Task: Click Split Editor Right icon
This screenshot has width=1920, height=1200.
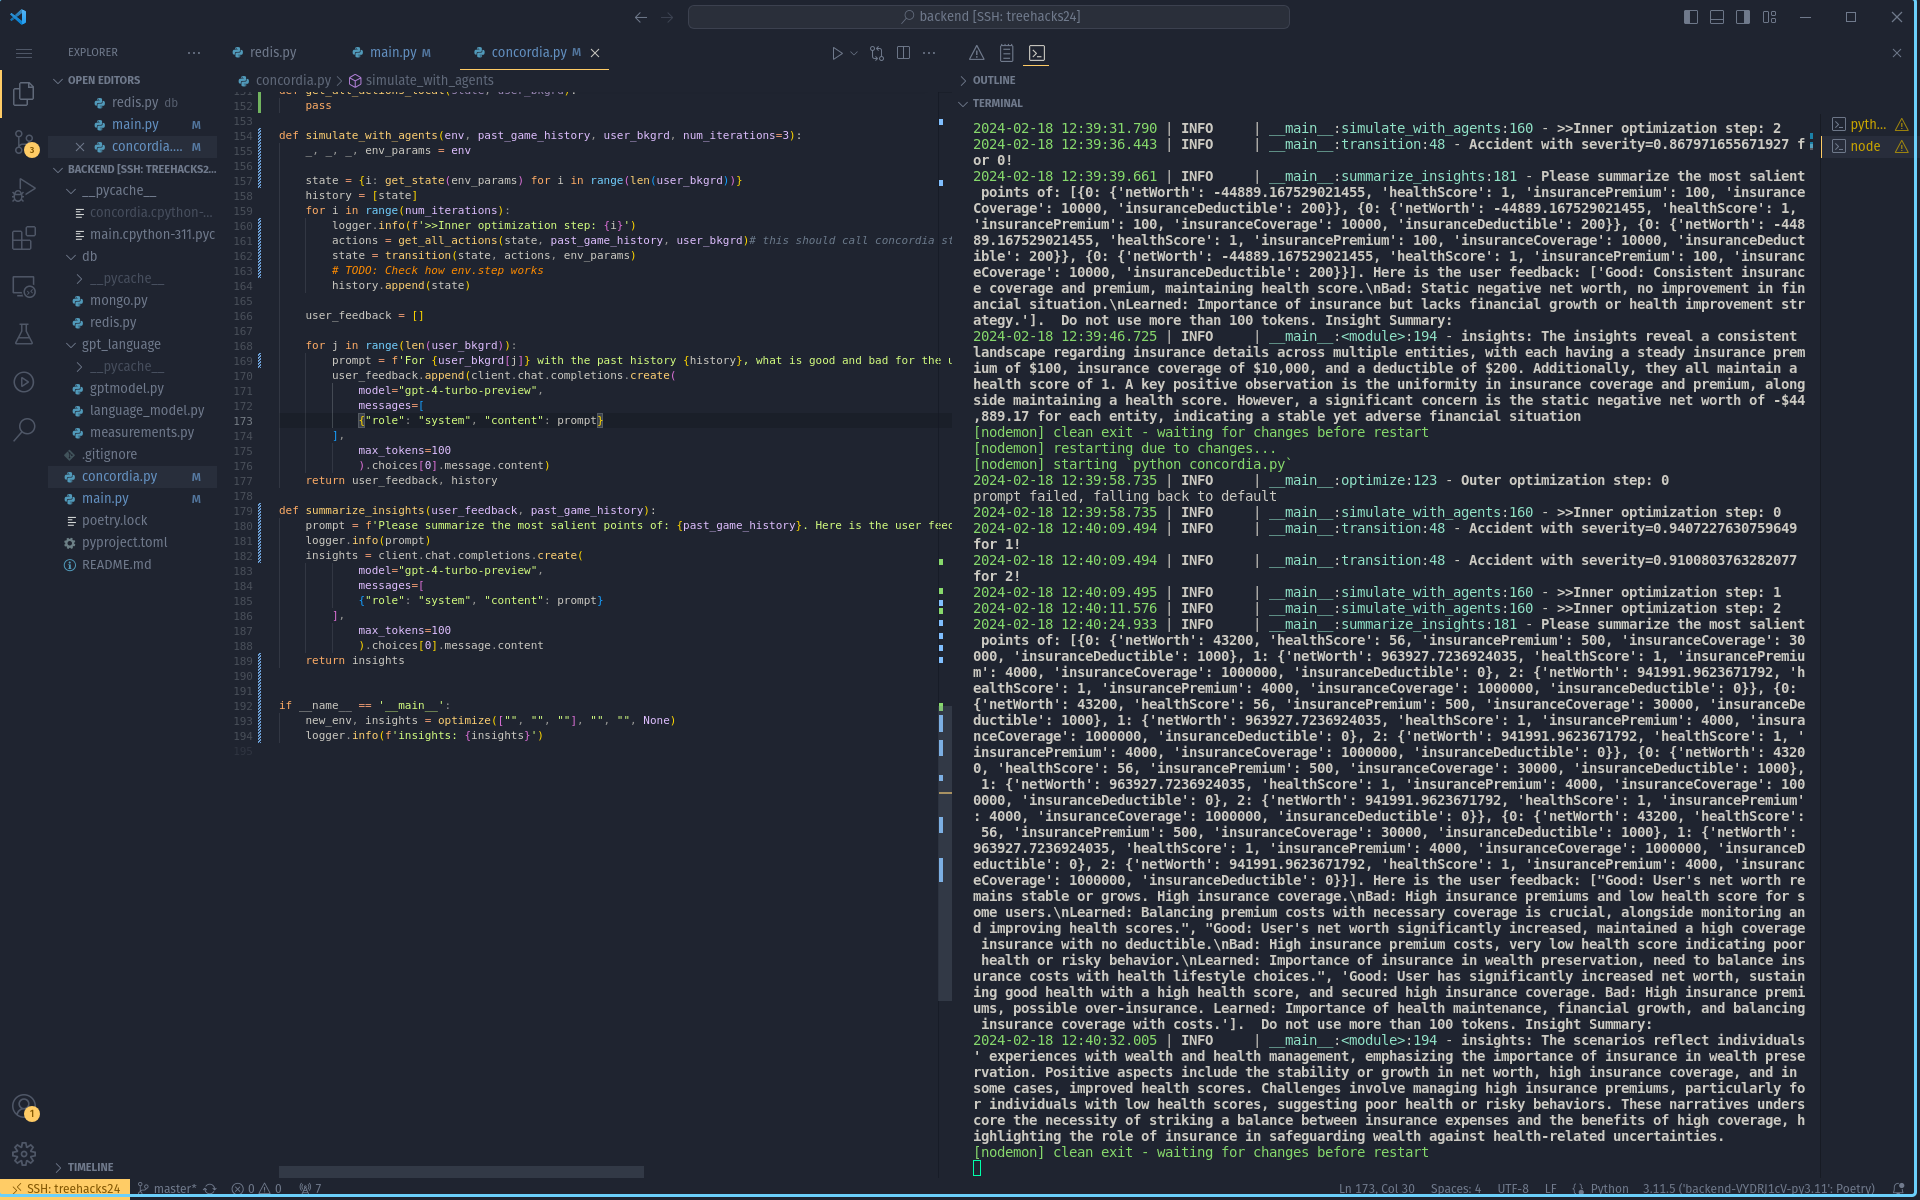Action: click(903, 53)
